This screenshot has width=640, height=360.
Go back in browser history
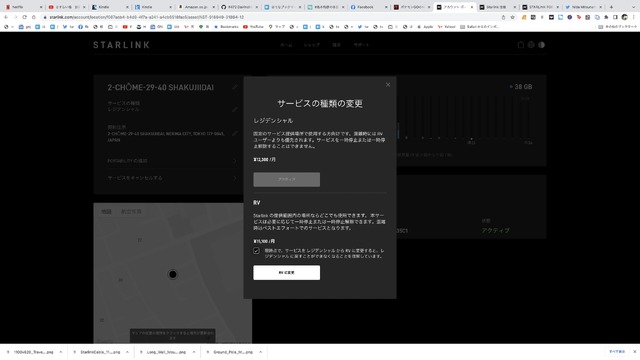pos(6,17)
